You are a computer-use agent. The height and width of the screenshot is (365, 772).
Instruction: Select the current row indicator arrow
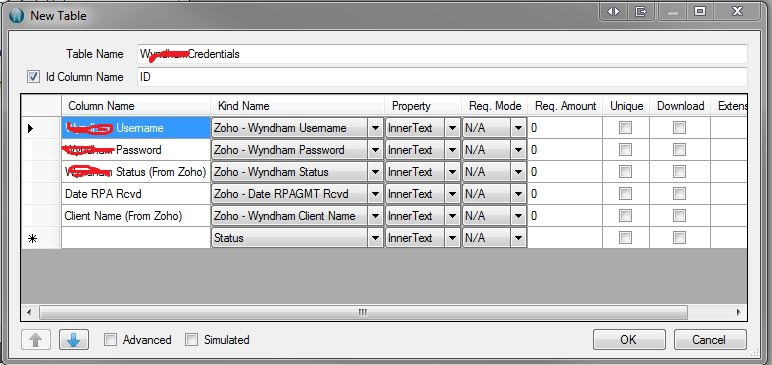(31, 128)
